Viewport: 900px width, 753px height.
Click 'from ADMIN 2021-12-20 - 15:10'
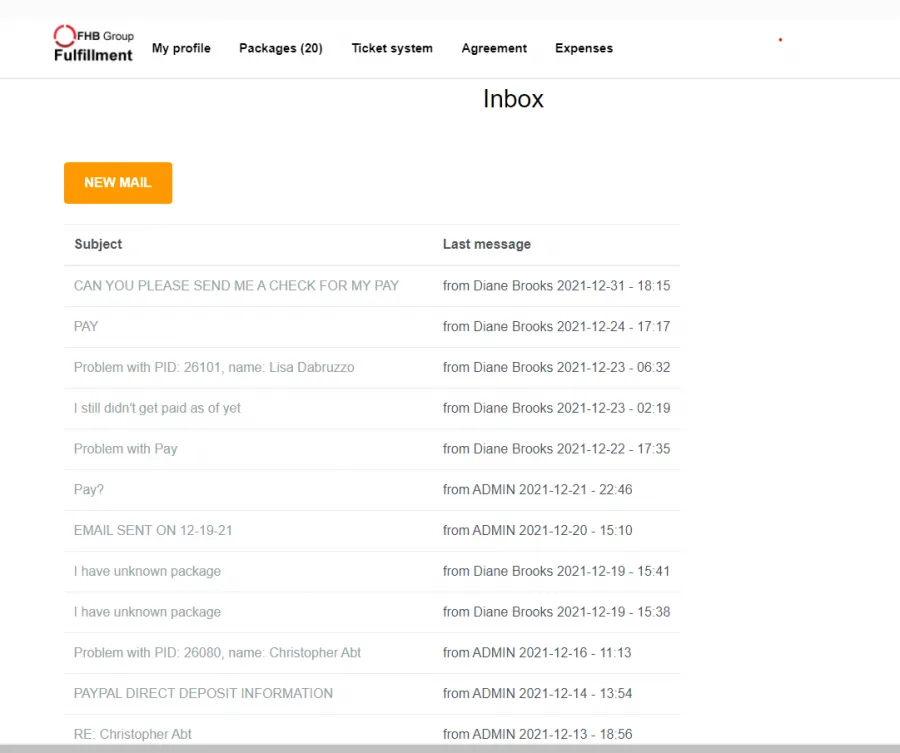[537, 530]
